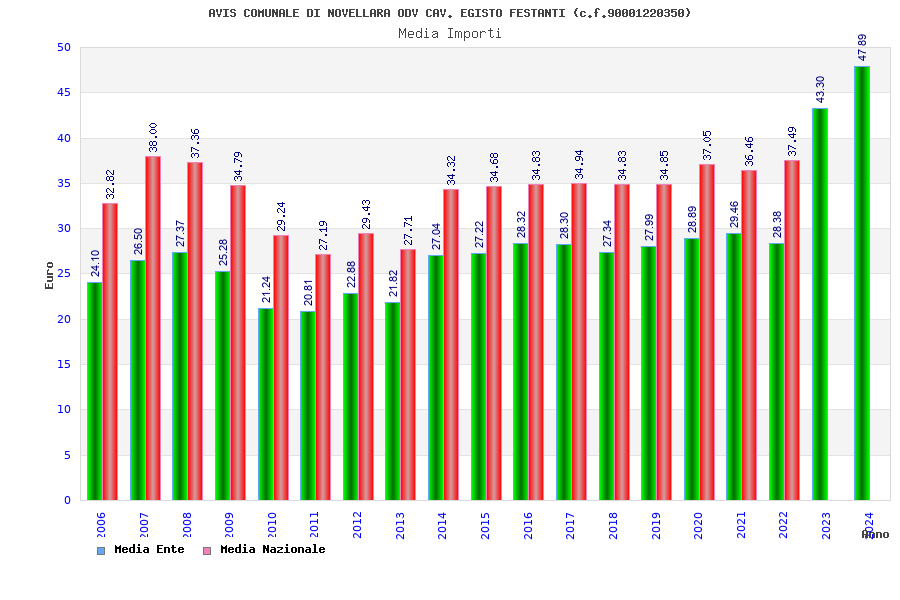Click the x-axis year label 2023
Image resolution: width=900 pixels, height=600 pixels.
pyautogui.click(x=826, y=525)
